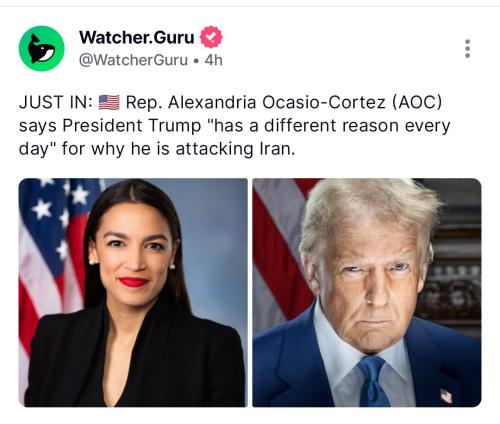Open the Watcher.Guru display name
Image resolution: width=500 pixels, height=424 pixels.
[x=137, y=37]
